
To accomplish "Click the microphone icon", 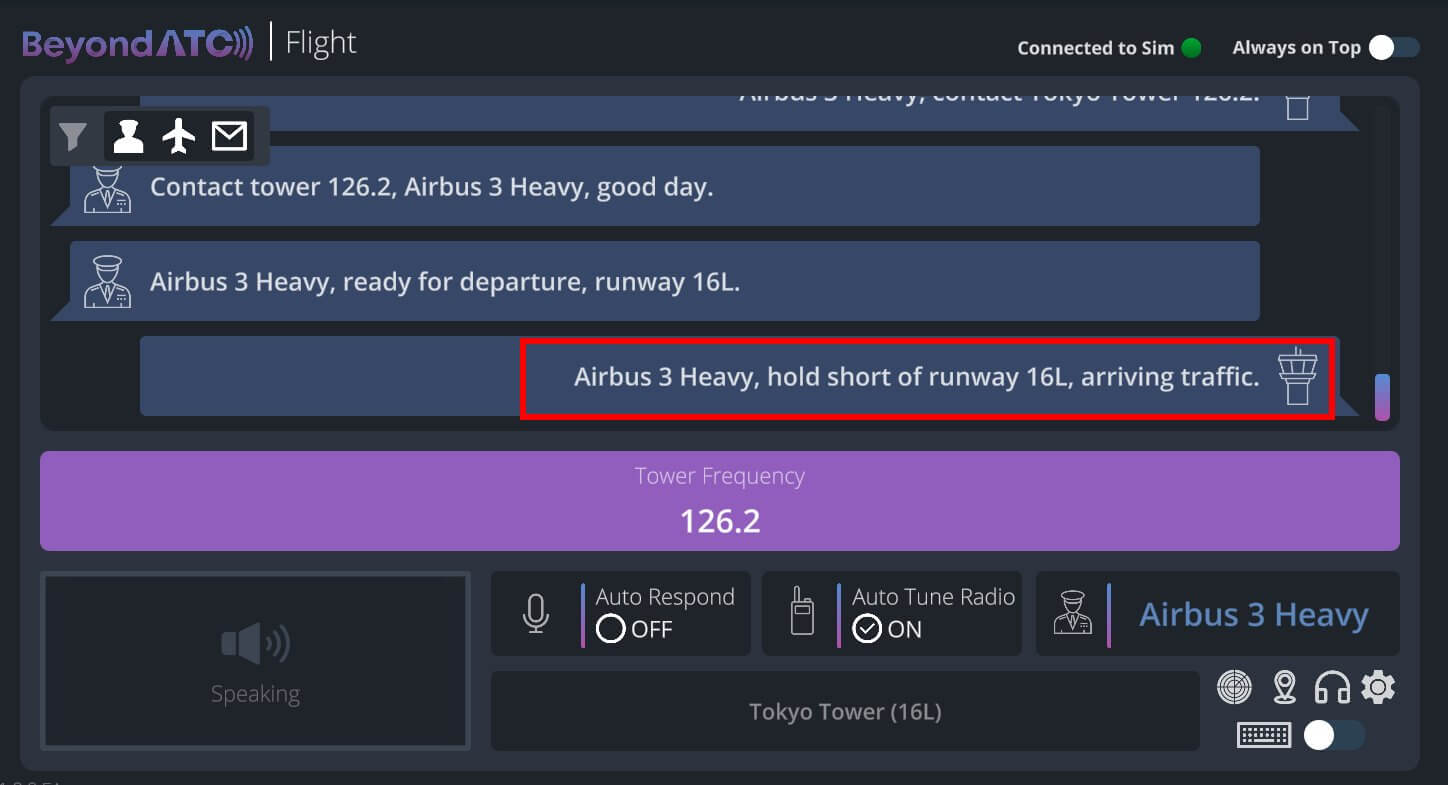I will (x=536, y=614).
